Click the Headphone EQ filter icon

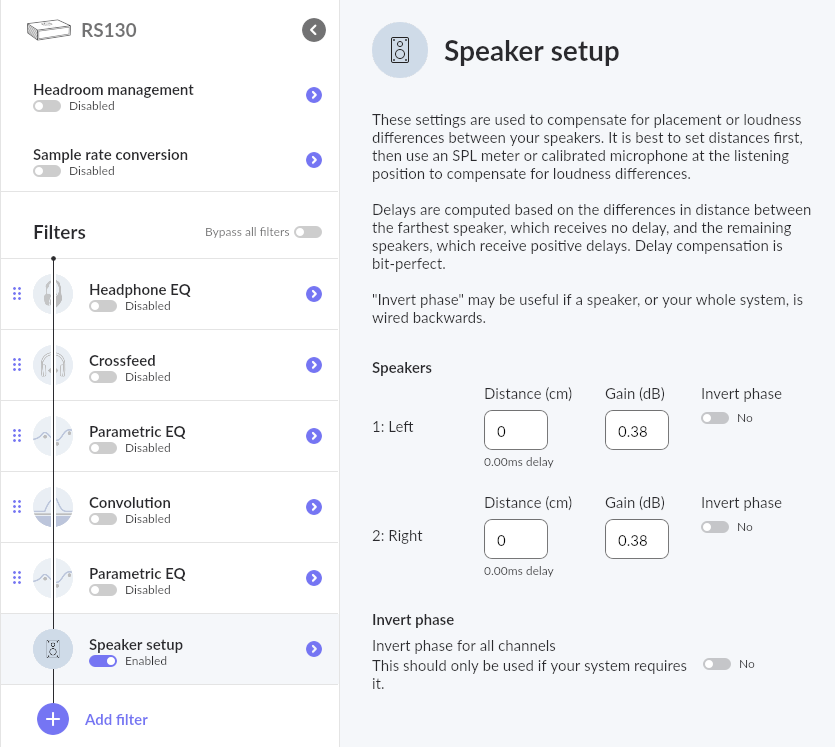(53, 294)
